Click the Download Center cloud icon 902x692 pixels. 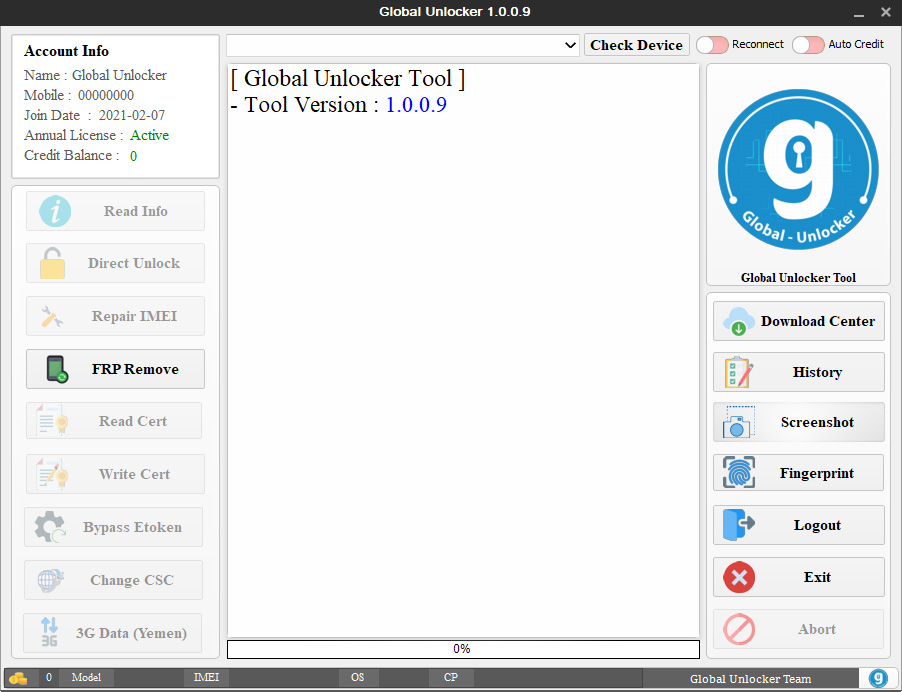(x=739, y=321)
